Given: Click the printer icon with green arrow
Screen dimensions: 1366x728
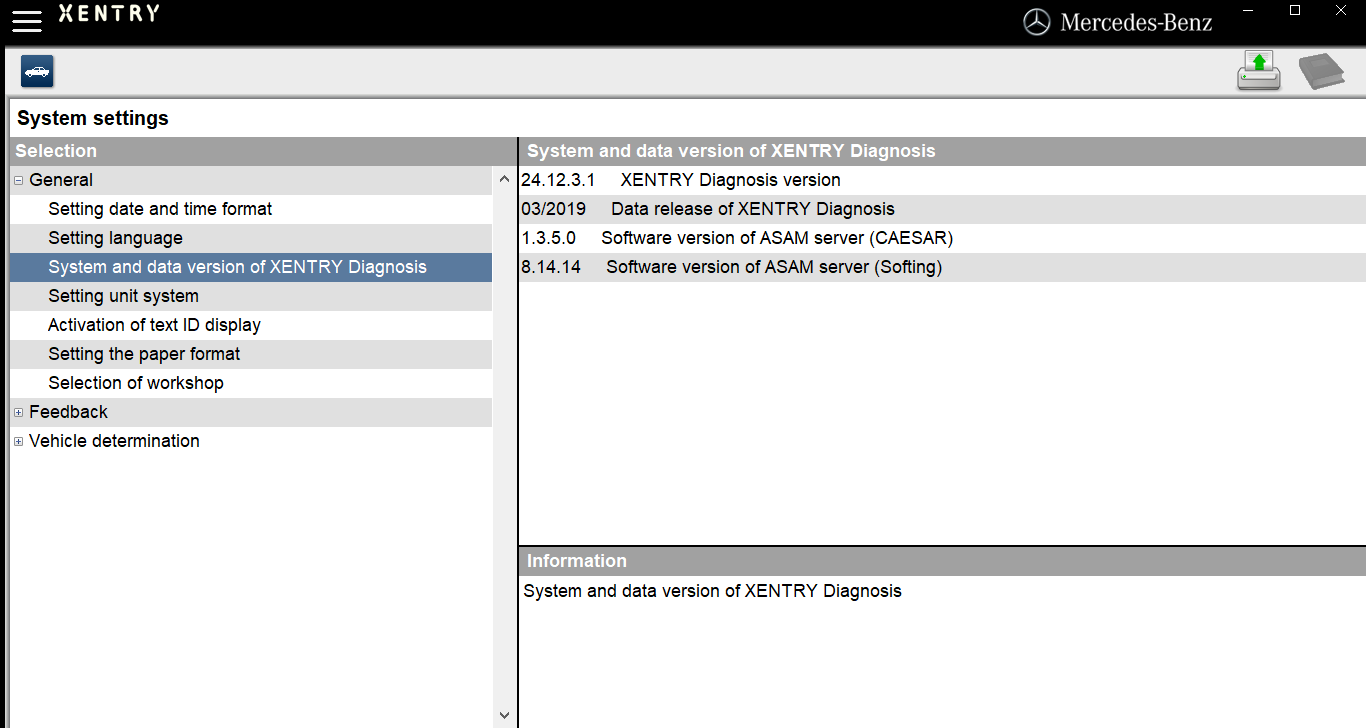Looking at the screenshot, I should click(x=1259, y=71).
